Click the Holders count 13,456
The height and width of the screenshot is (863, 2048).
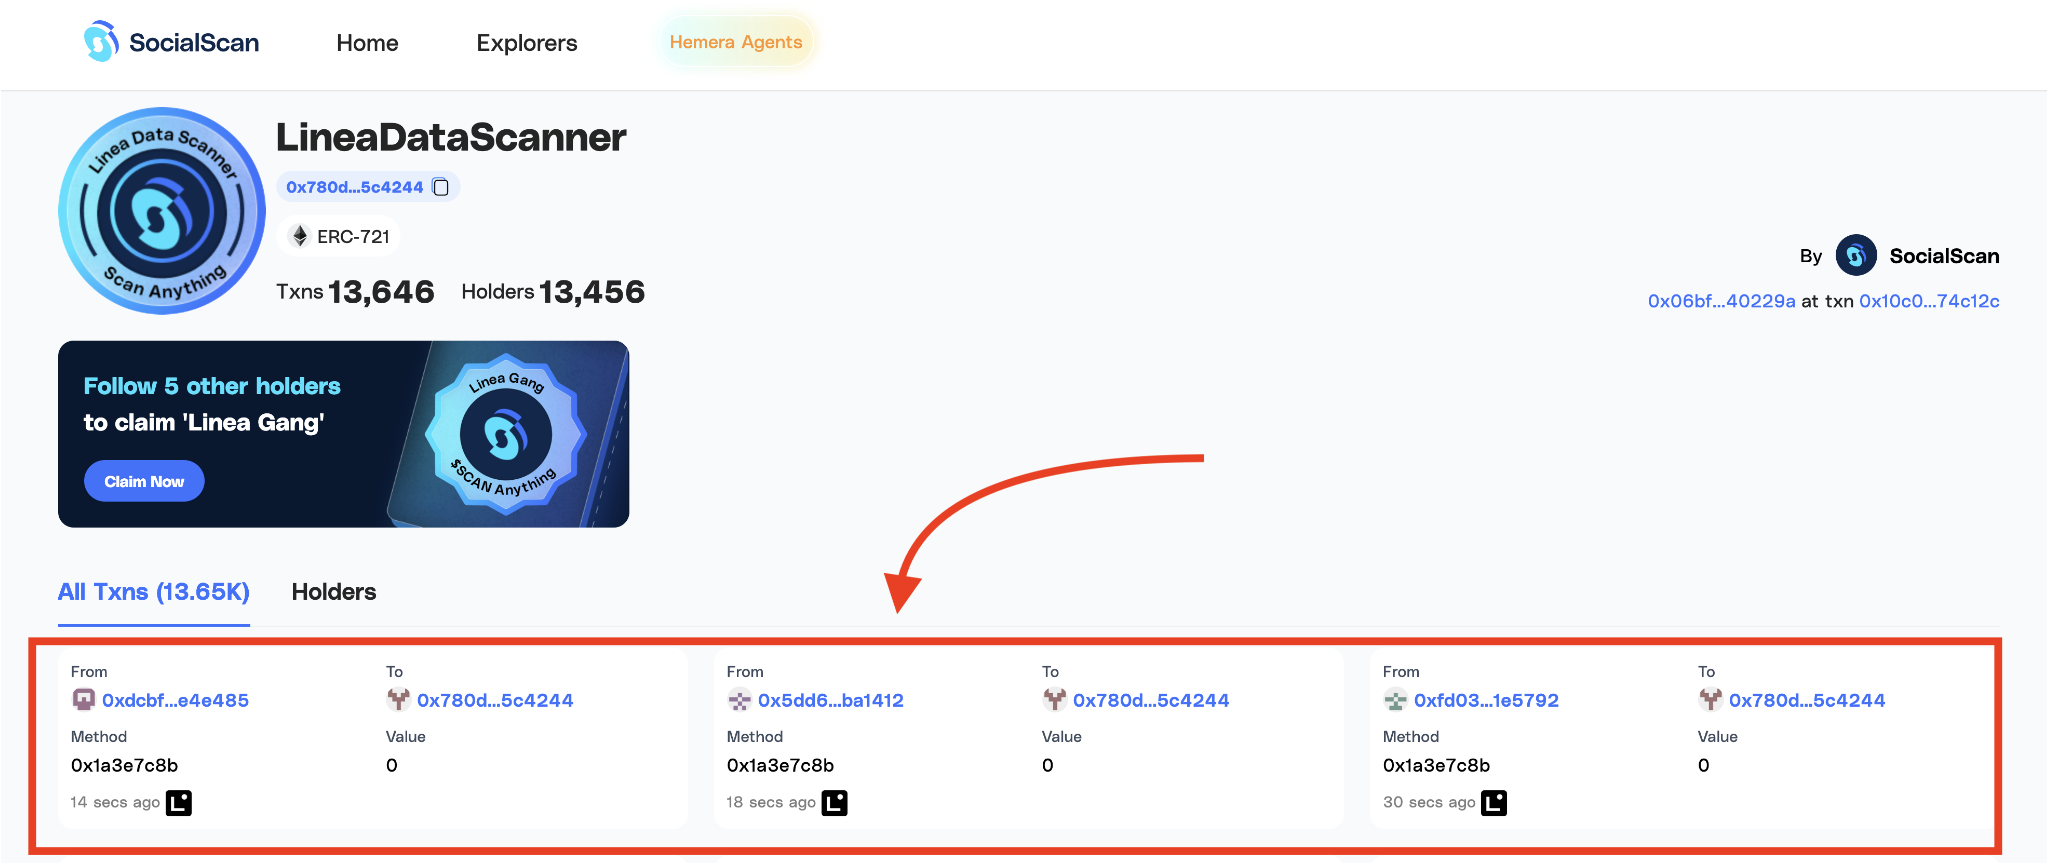[592, 292]
